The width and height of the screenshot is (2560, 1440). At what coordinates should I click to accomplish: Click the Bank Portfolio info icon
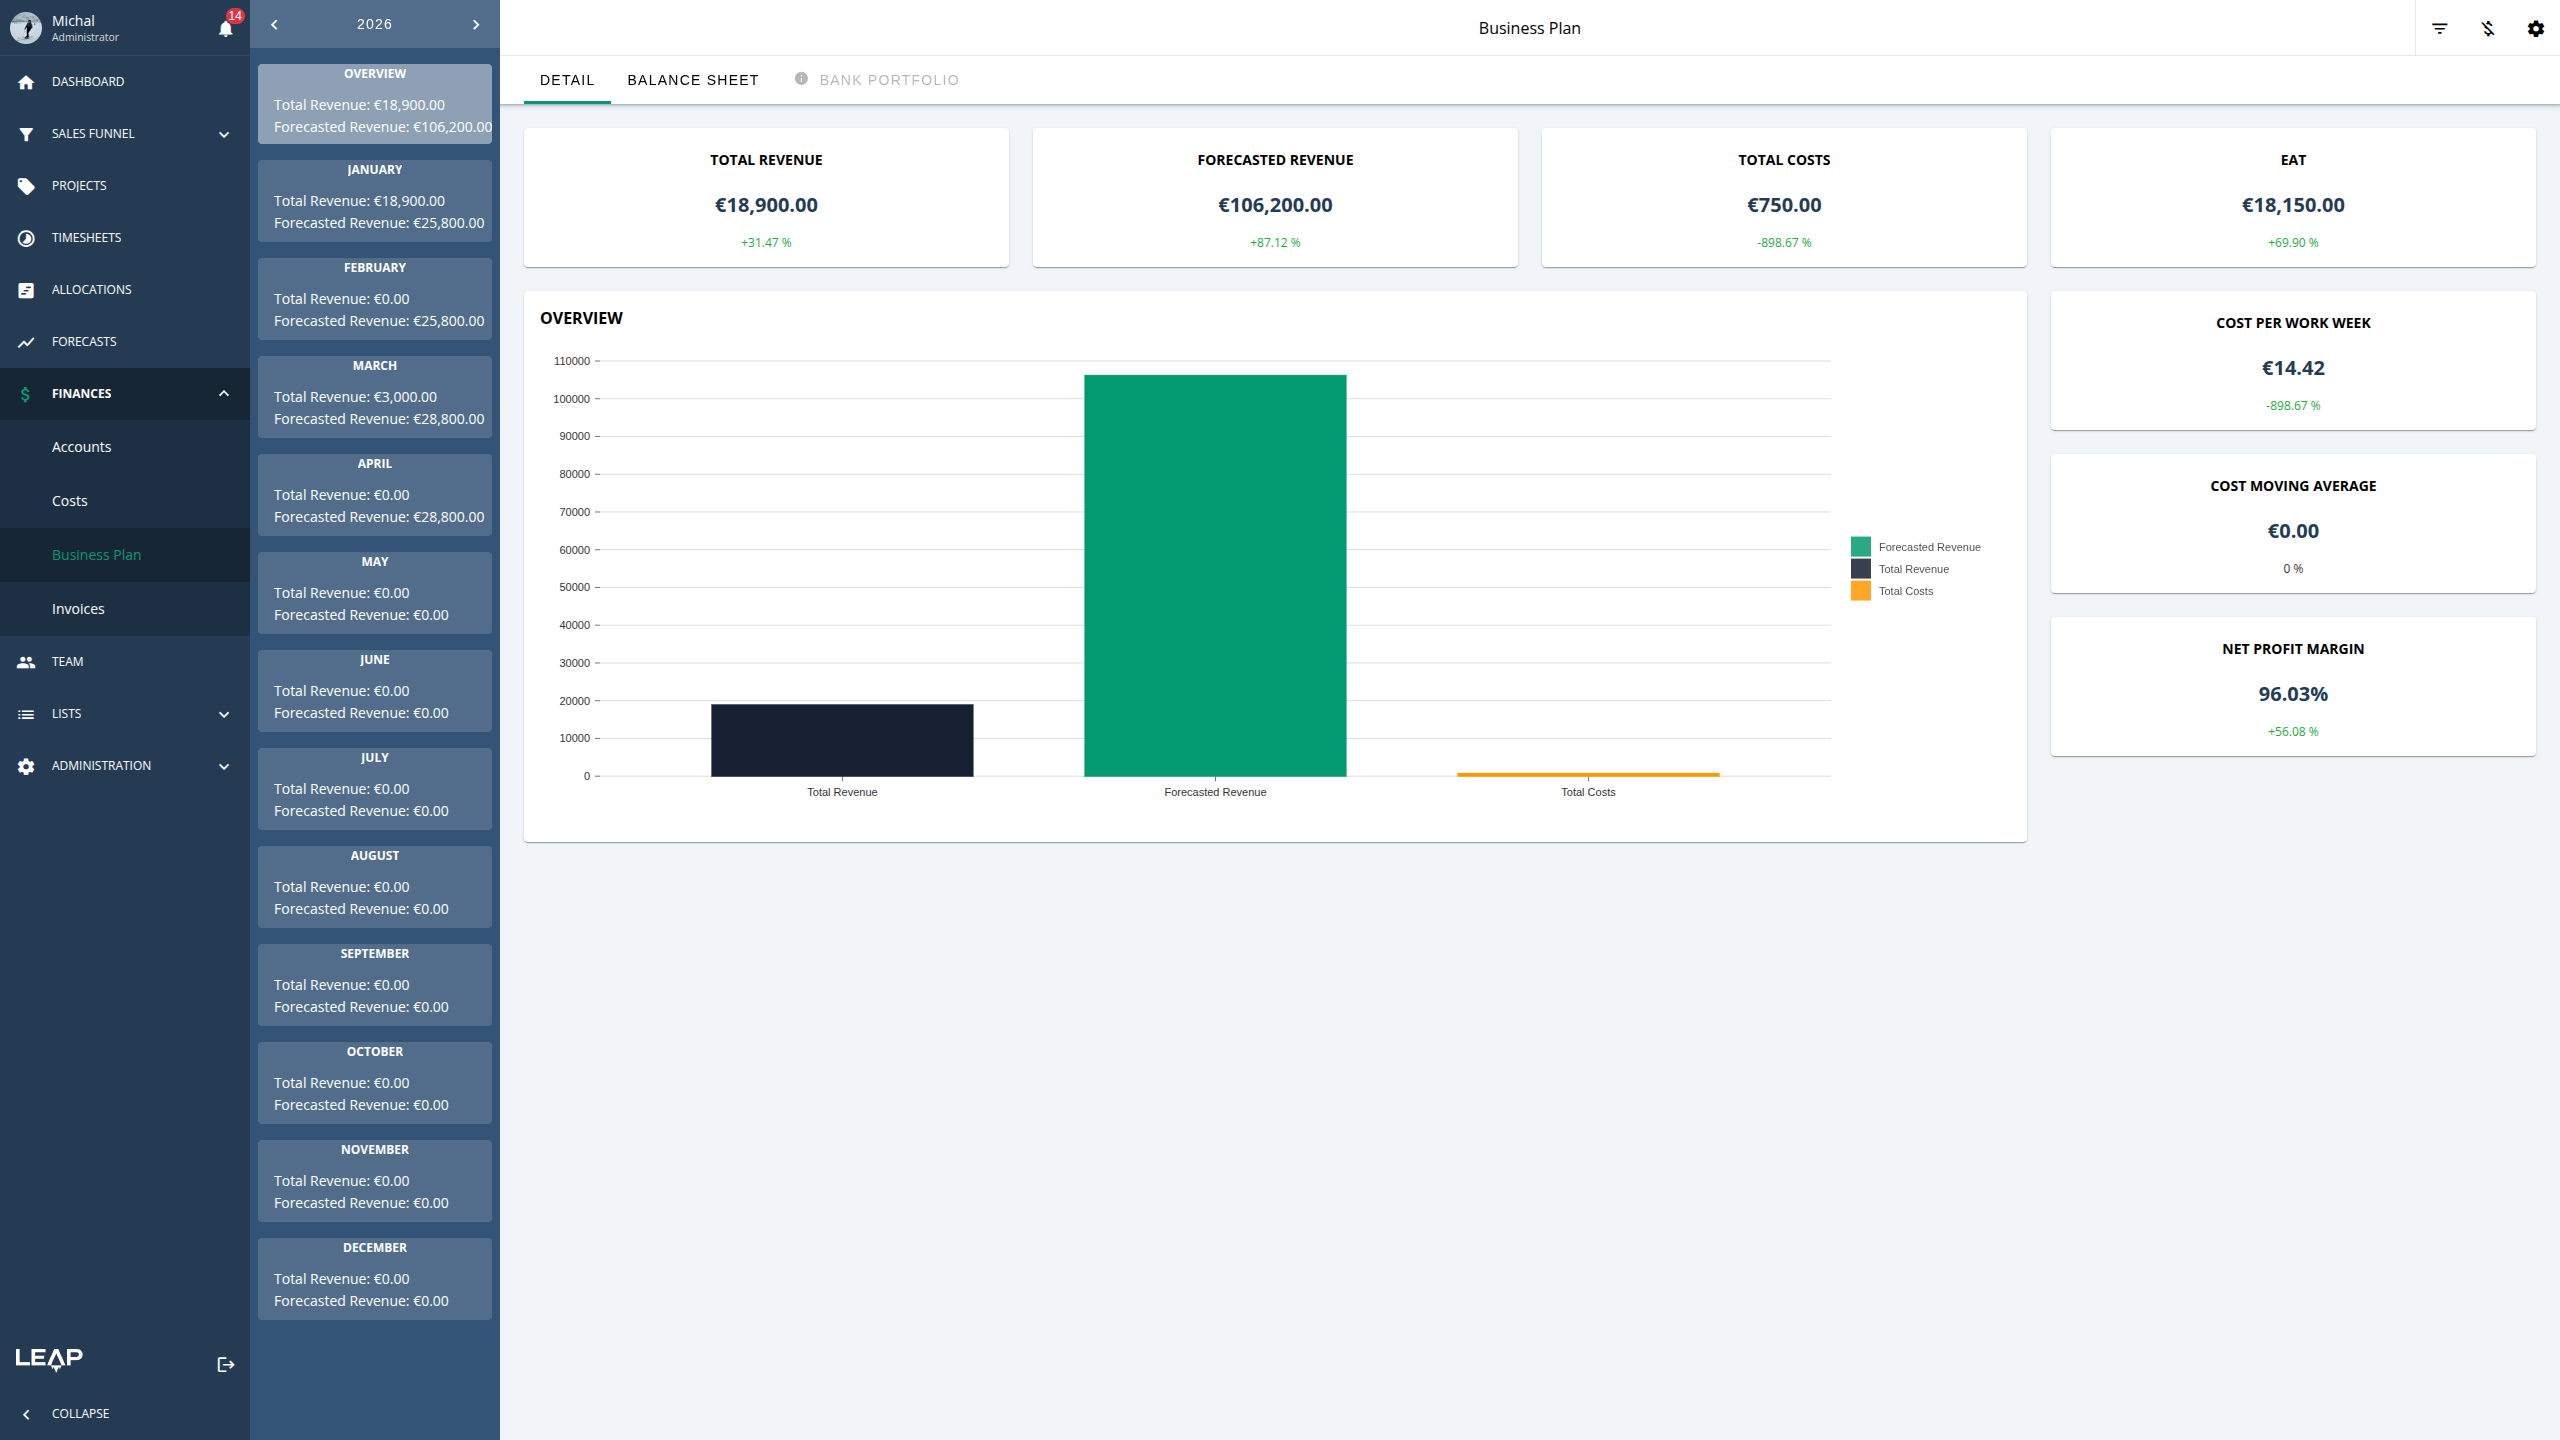(x=801, y=79)
